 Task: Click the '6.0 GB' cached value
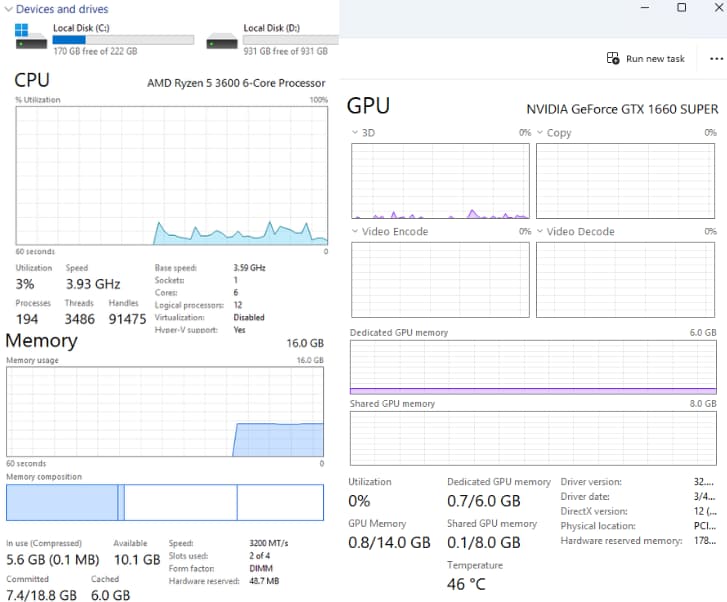click(110, 595)
